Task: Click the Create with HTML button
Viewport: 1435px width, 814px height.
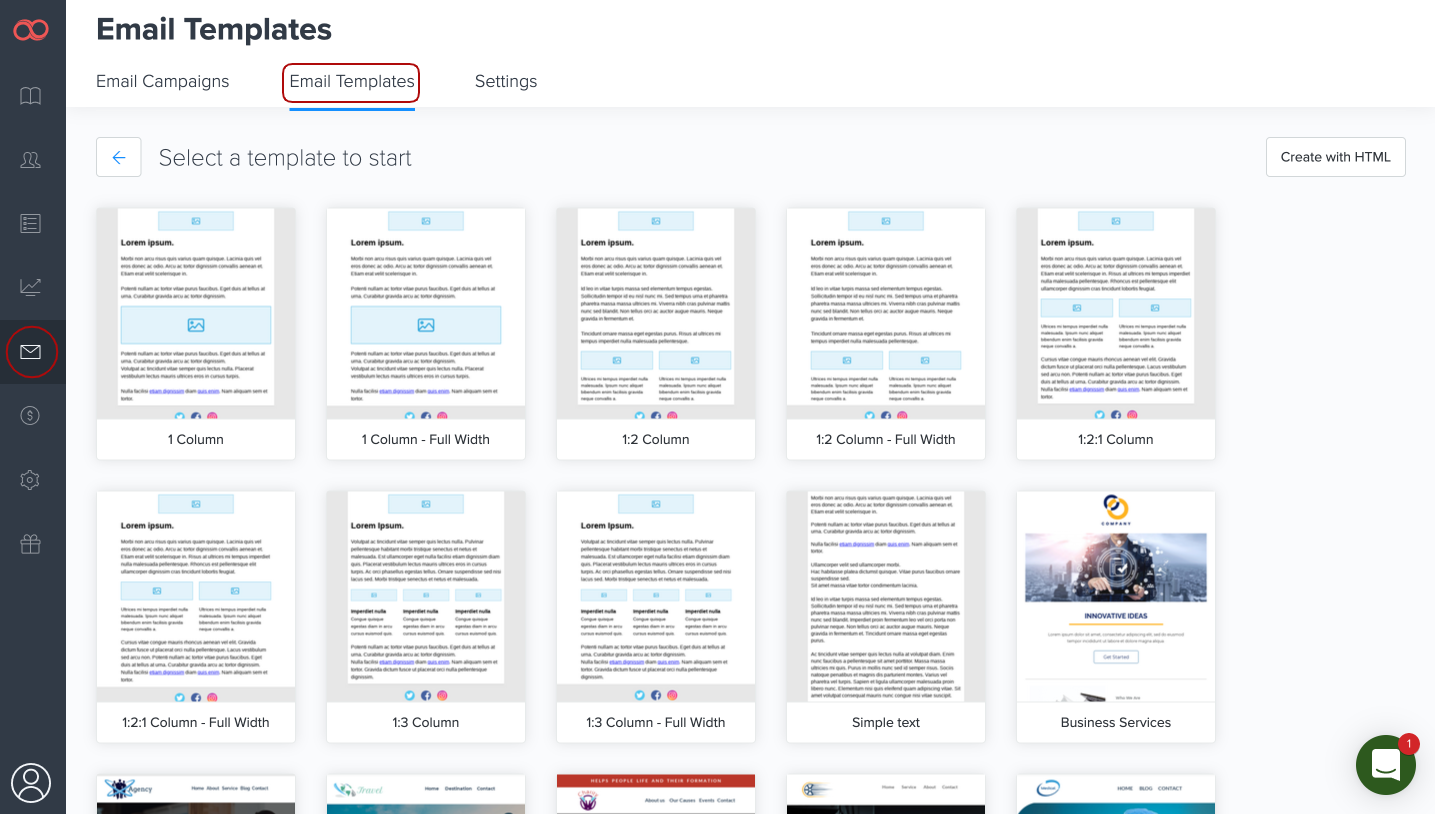Action: coord(1335,157)
